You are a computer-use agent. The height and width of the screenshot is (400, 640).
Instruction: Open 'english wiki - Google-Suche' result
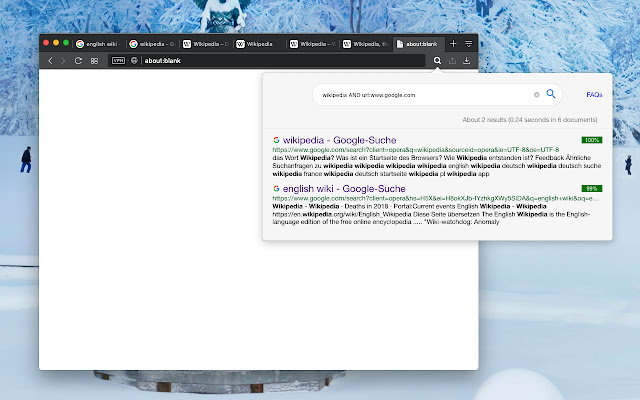click(x=344, y=189)
